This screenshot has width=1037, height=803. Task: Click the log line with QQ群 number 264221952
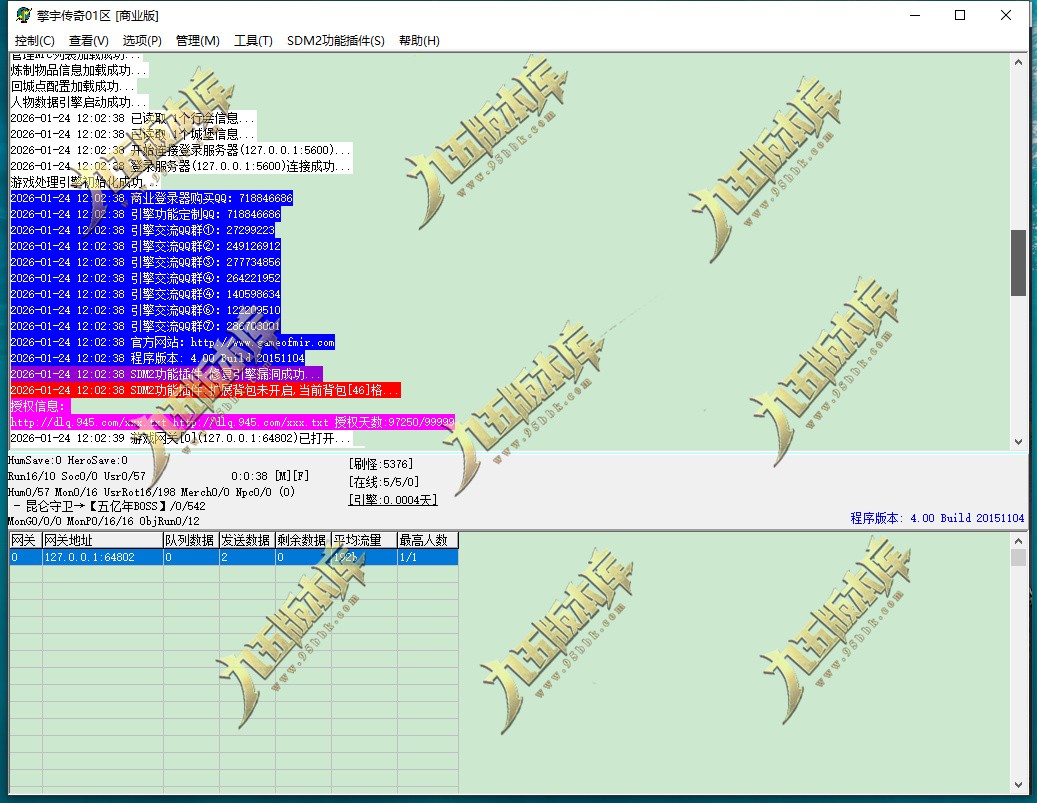pos(145,278)
